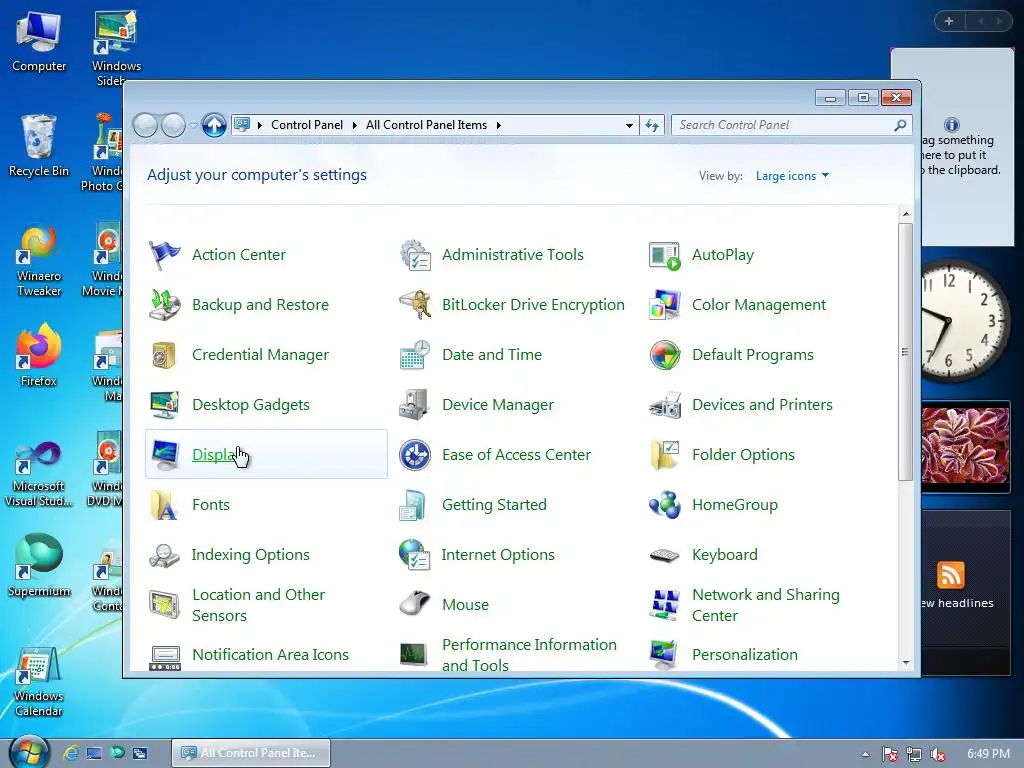Click the taskbar clock showing 6:49 PM
1024x768 pixels.
click(988, 754)
